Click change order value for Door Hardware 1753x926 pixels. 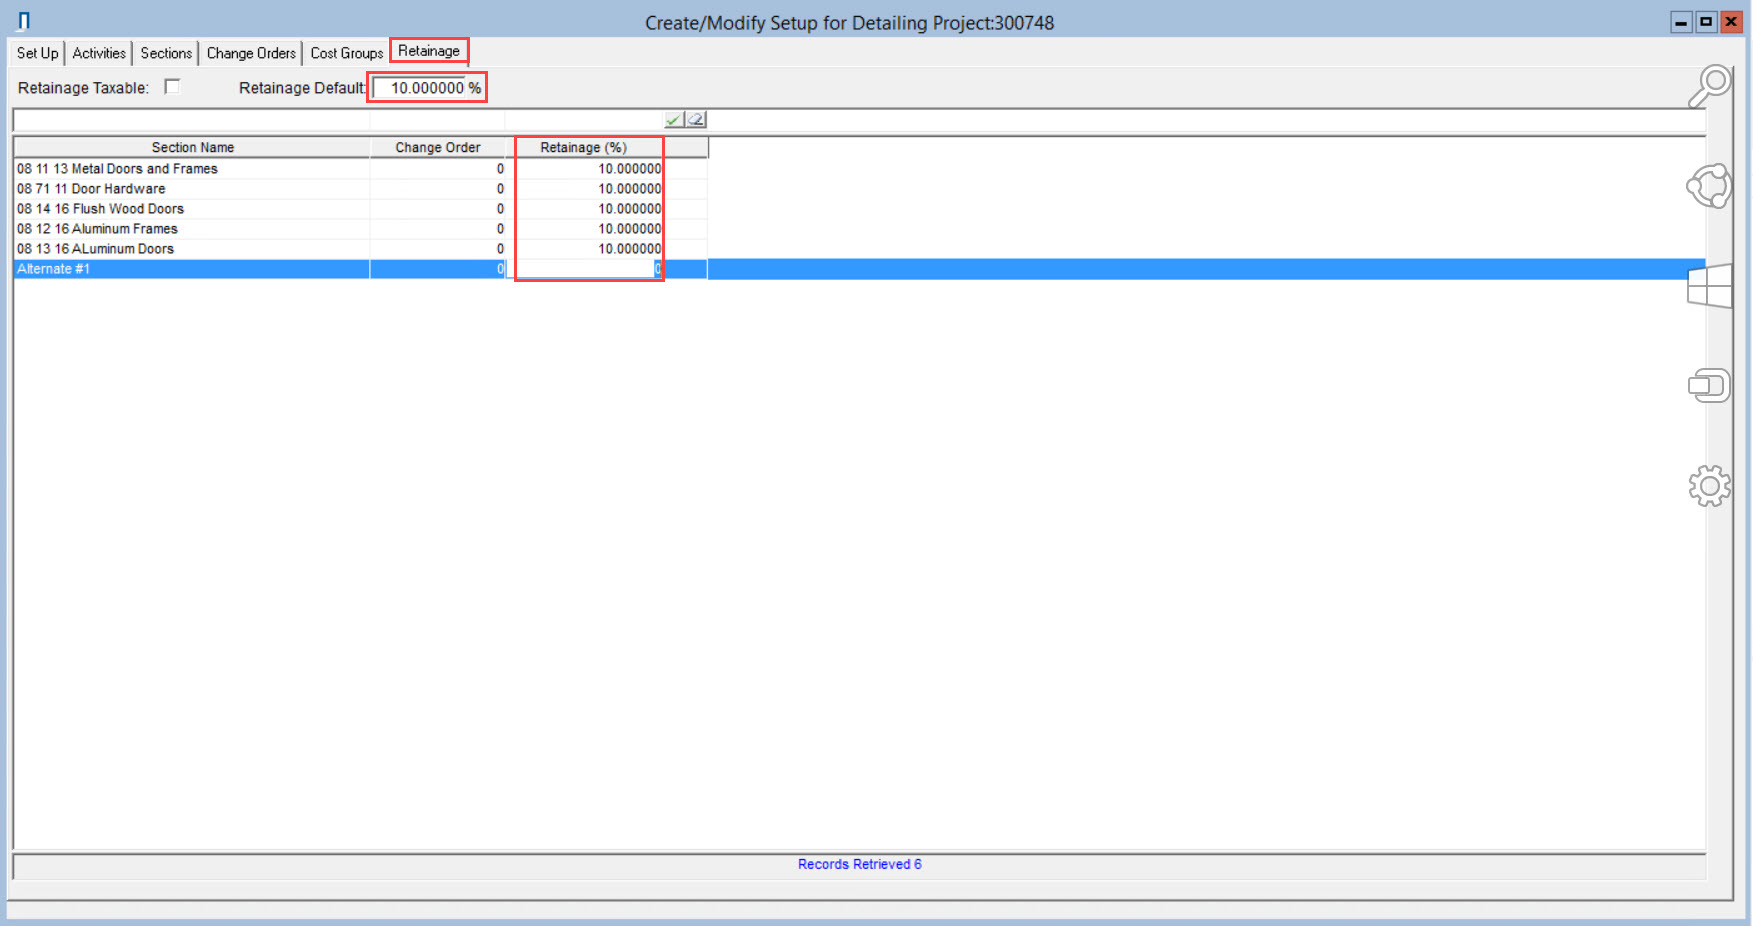438,189
